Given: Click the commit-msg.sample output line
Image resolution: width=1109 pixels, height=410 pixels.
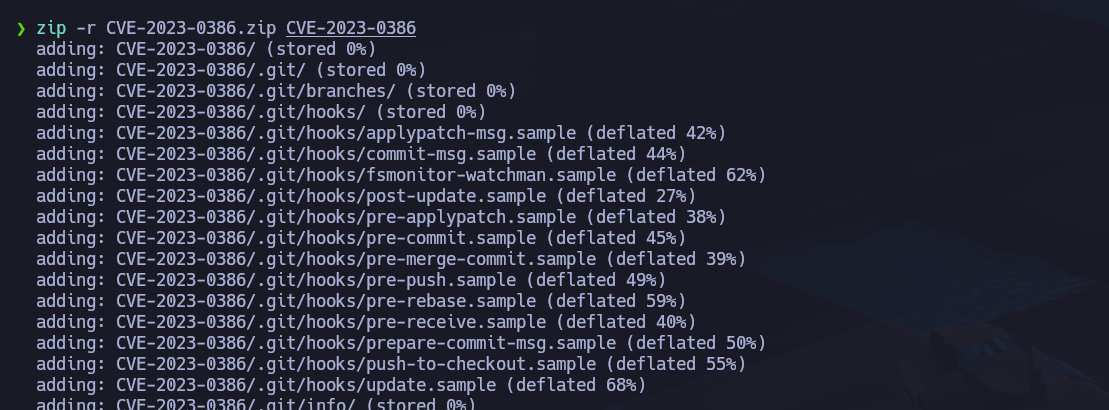Looking at the screenshot, I should [x=360, y=154].
